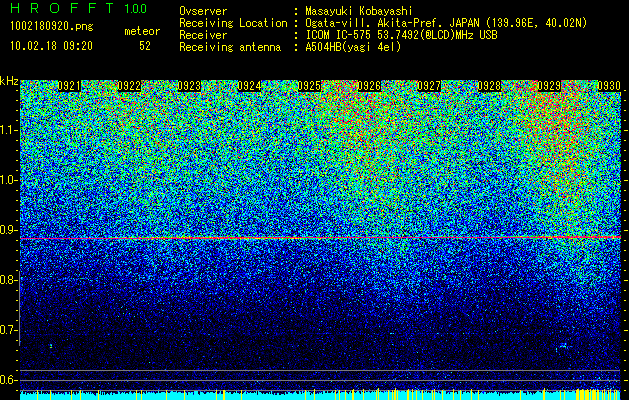Click the 0.9 kHz axis label

(8, 230)
